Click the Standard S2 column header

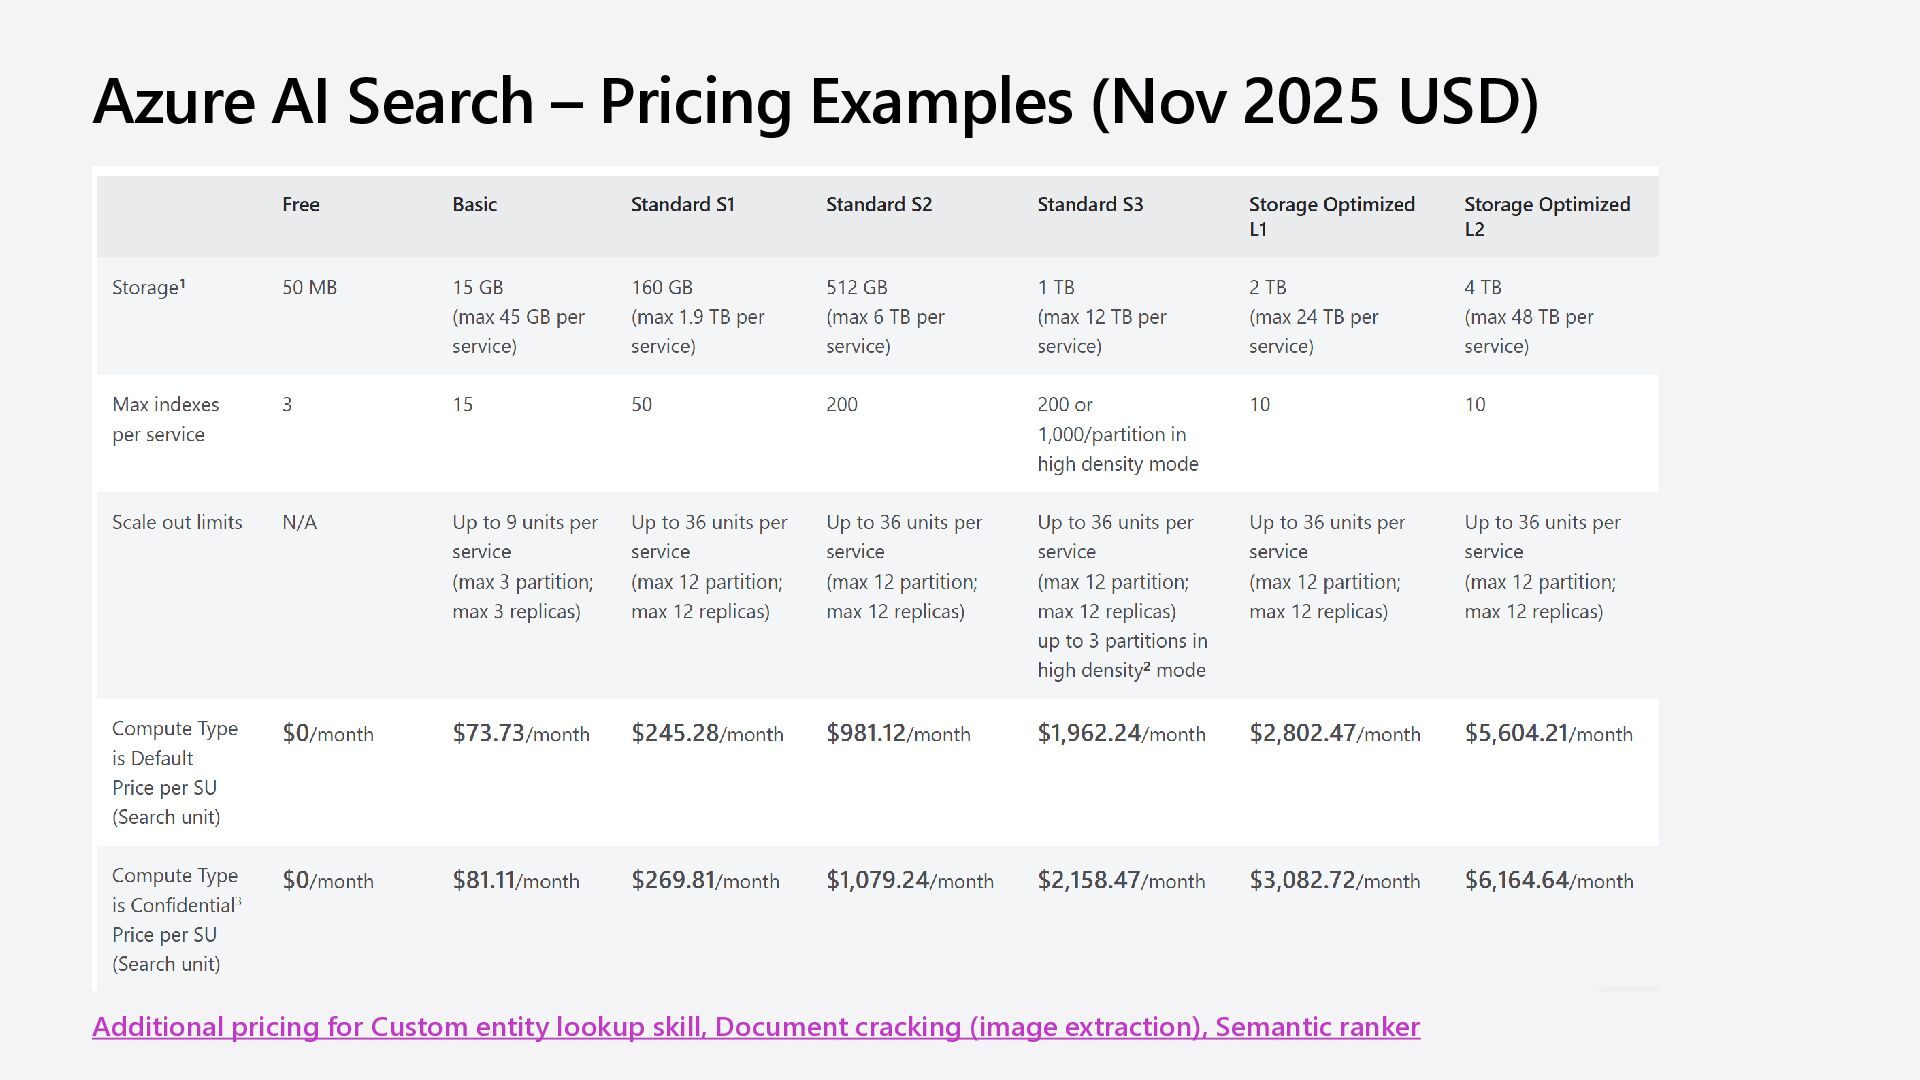pos(878,205)
